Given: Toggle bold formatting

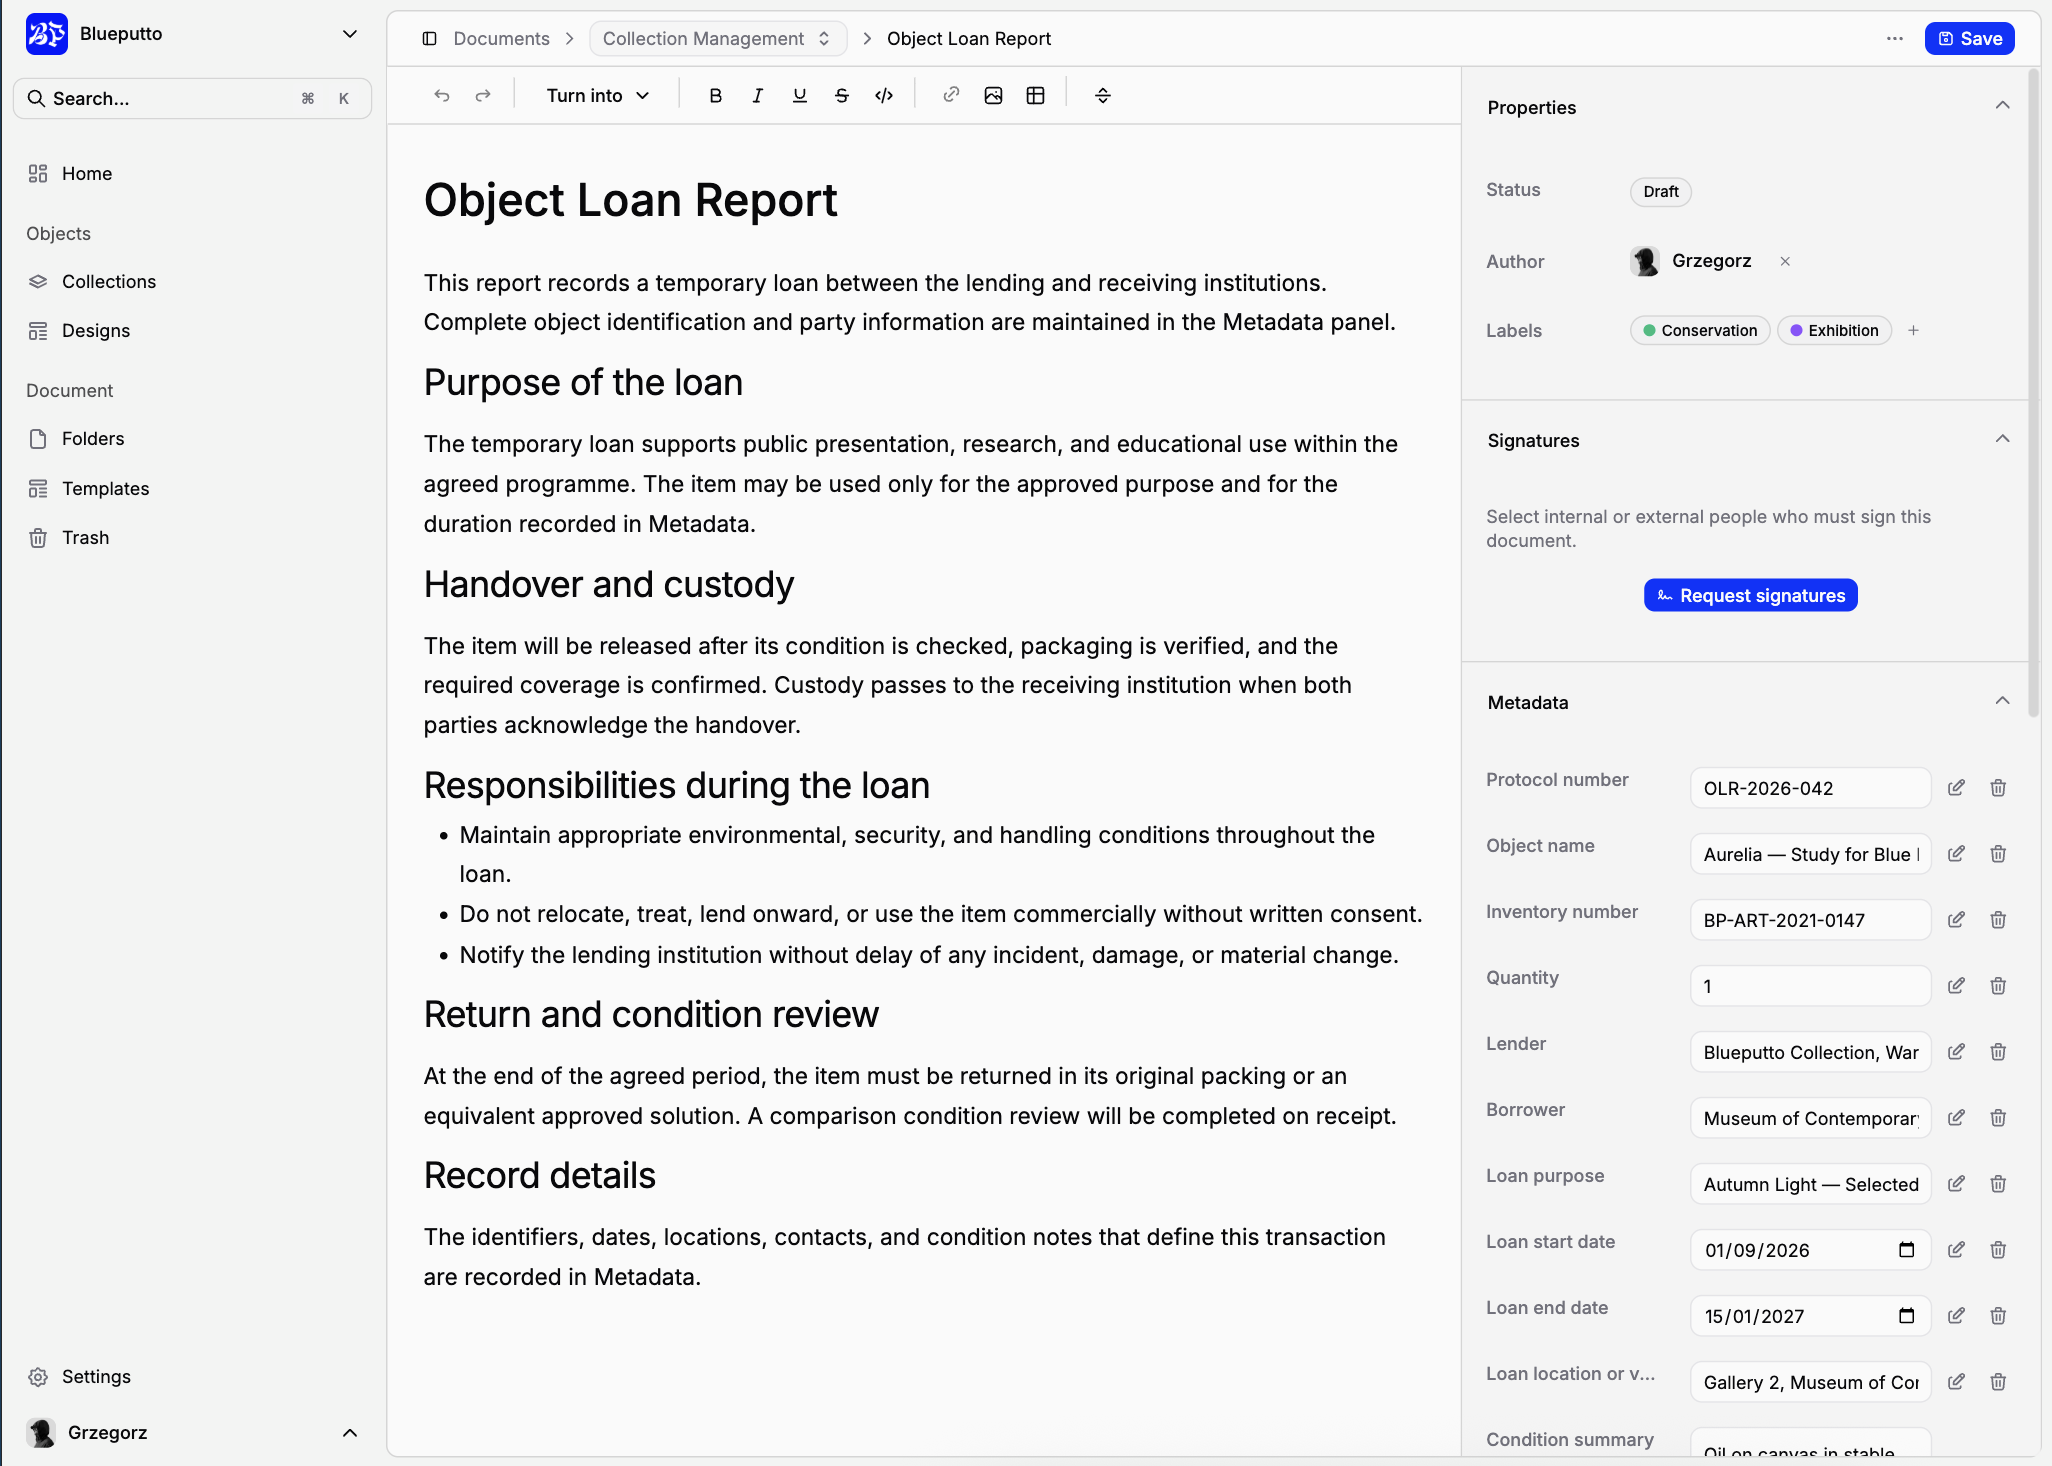Looking at the screenshot, I should click(715, 96).
